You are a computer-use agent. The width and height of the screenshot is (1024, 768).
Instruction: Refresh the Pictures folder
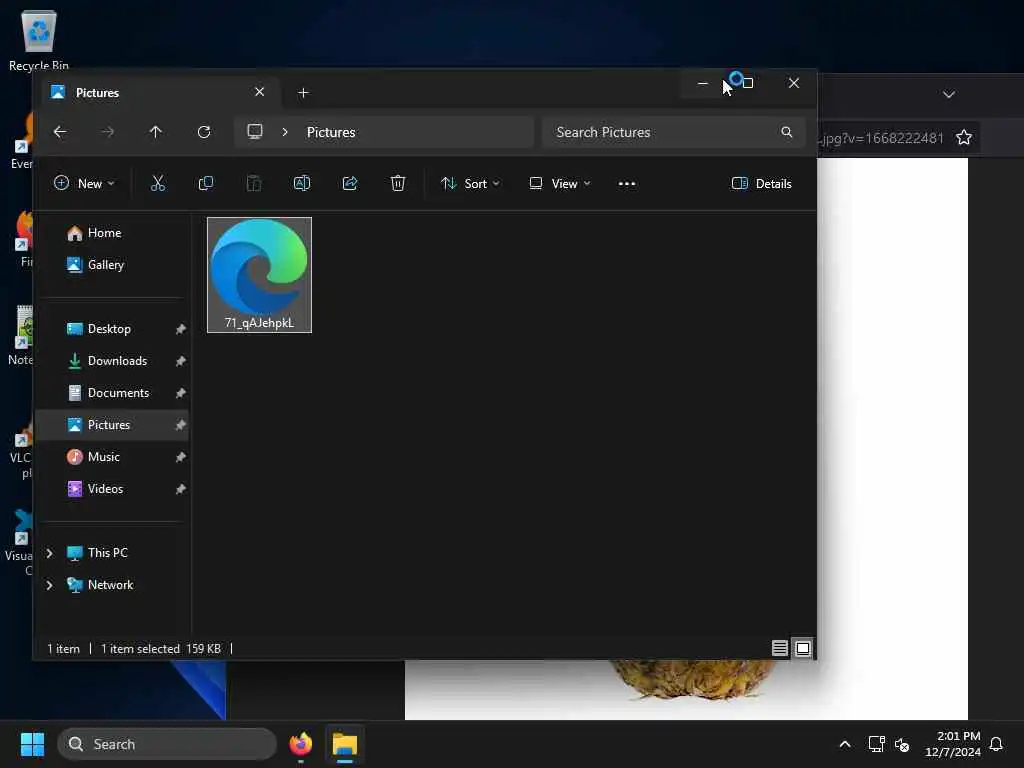point(204,132)
